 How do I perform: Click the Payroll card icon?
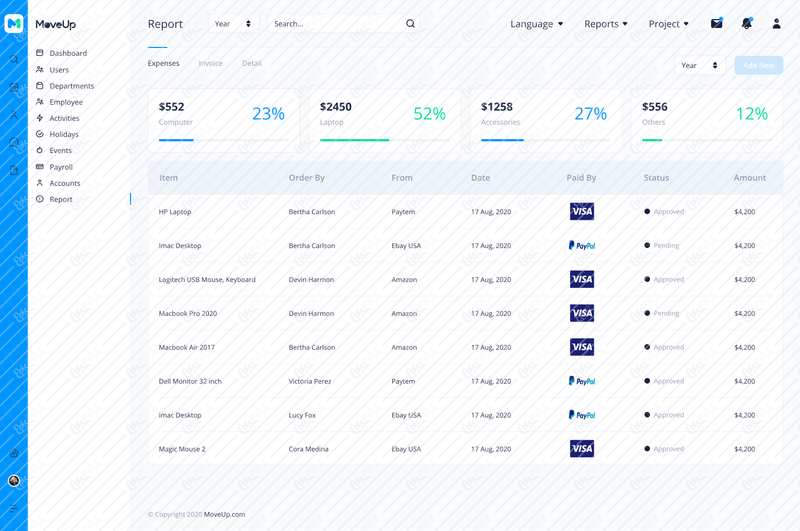pyautogui.click(x=40, y=167)
